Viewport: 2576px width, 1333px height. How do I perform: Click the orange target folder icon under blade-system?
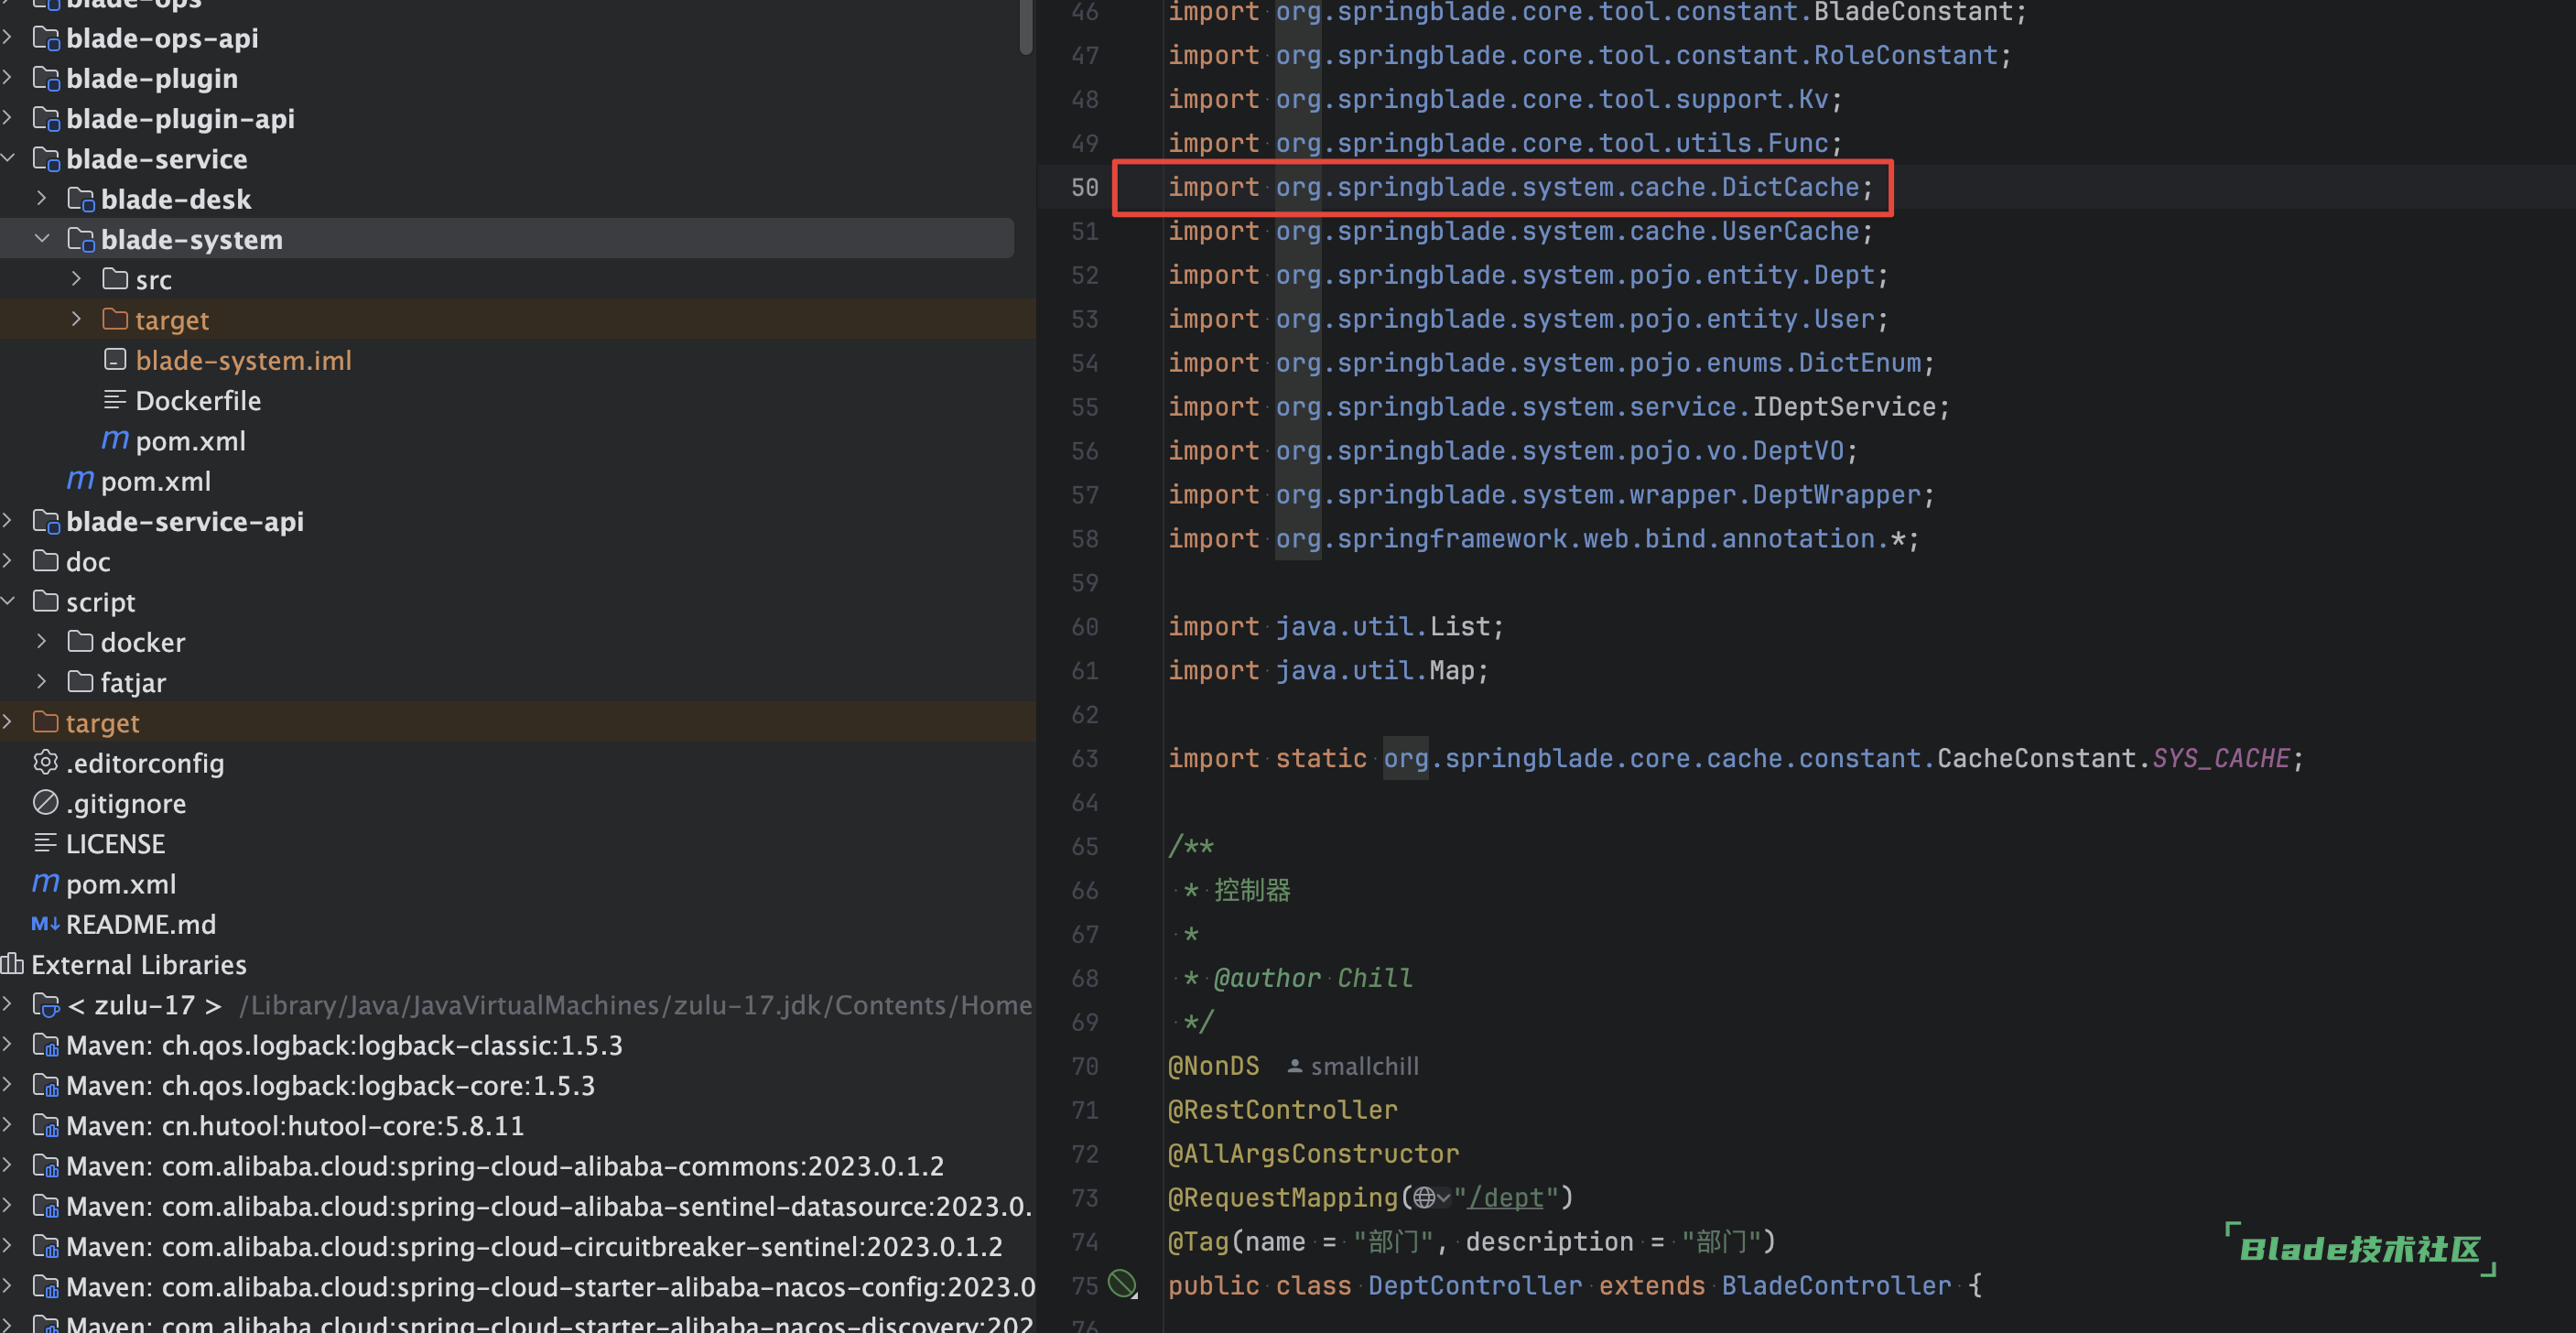point(115,320)
